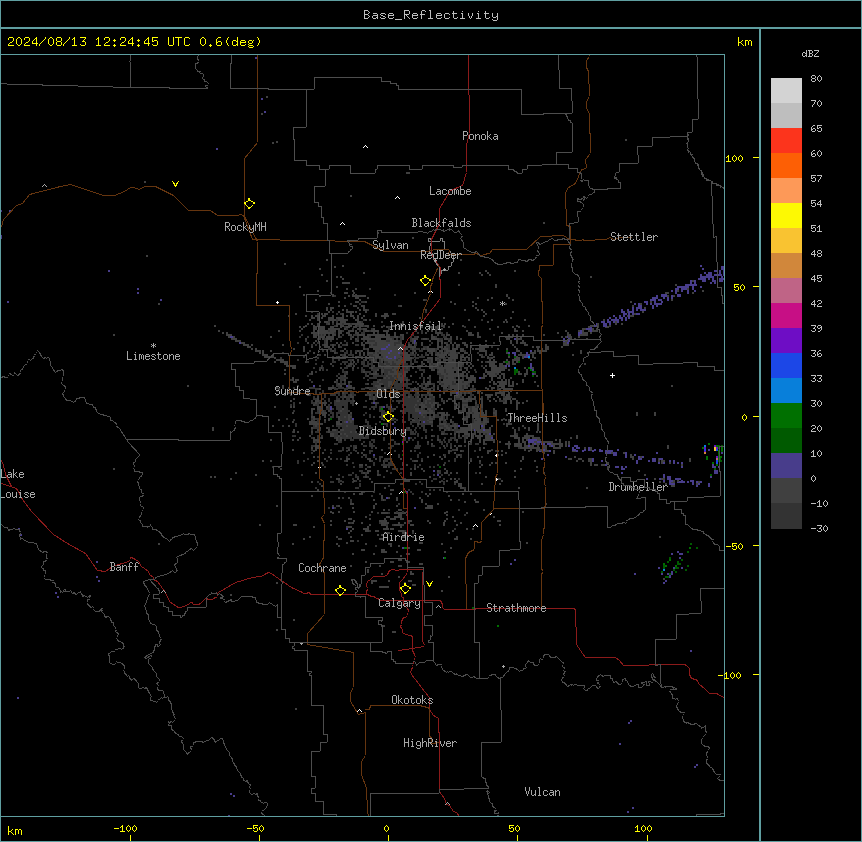Click the Banff label
The height and width of the screenshot is (842, 862).
(124, 567)
